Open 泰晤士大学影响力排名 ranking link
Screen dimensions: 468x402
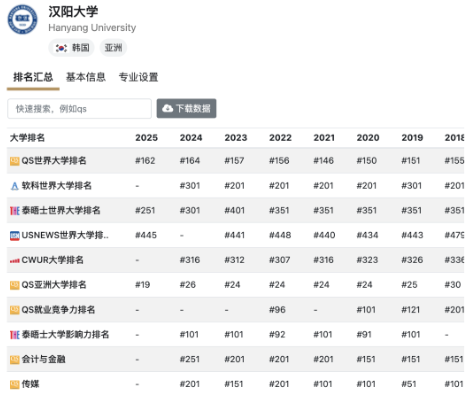[65, 334]
